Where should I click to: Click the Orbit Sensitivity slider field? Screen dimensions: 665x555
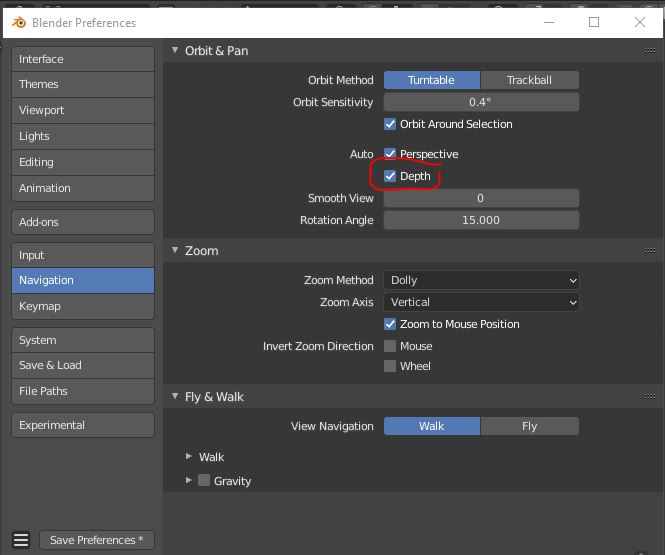[x=481, y=102]
